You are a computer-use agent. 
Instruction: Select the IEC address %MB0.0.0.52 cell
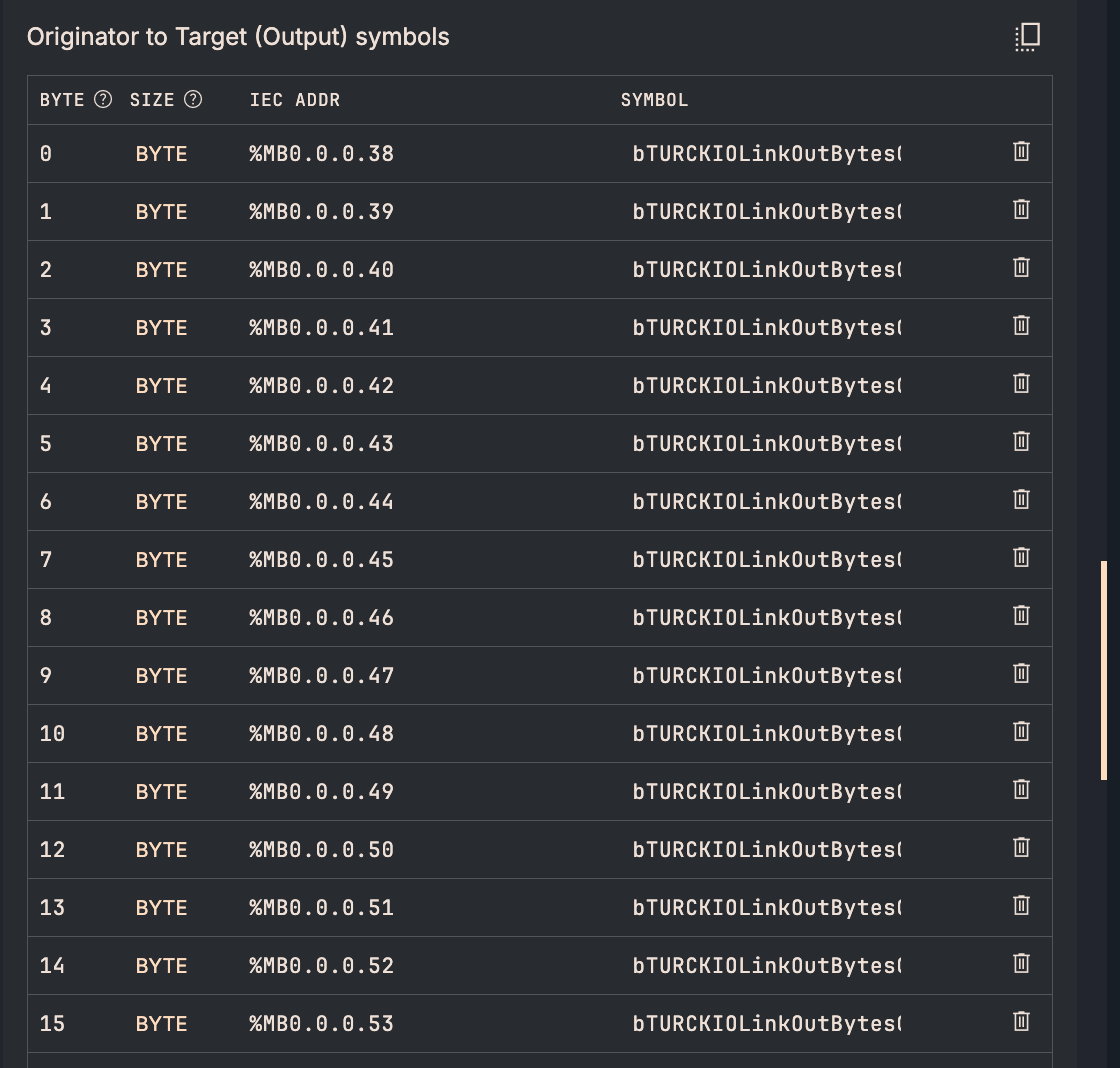pyautogui.click(x=321, y=966)
